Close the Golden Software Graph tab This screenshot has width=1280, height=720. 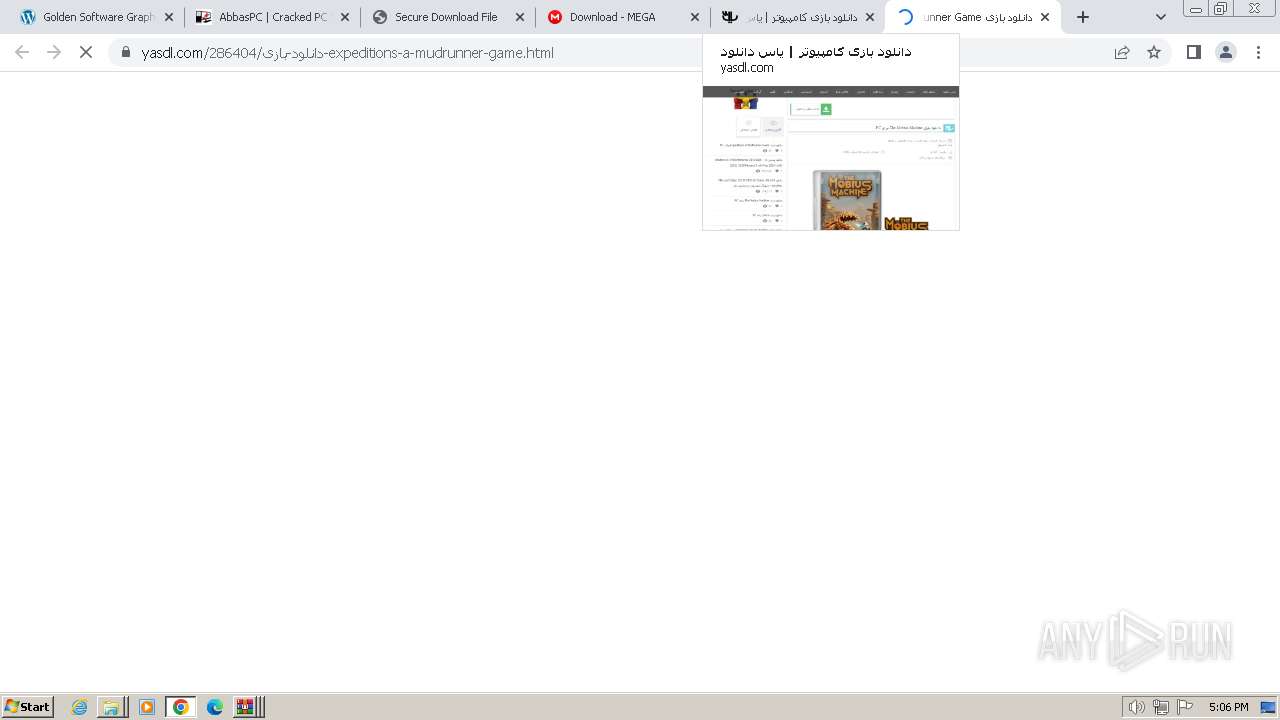pyautogui.click(x=168, y=17)
